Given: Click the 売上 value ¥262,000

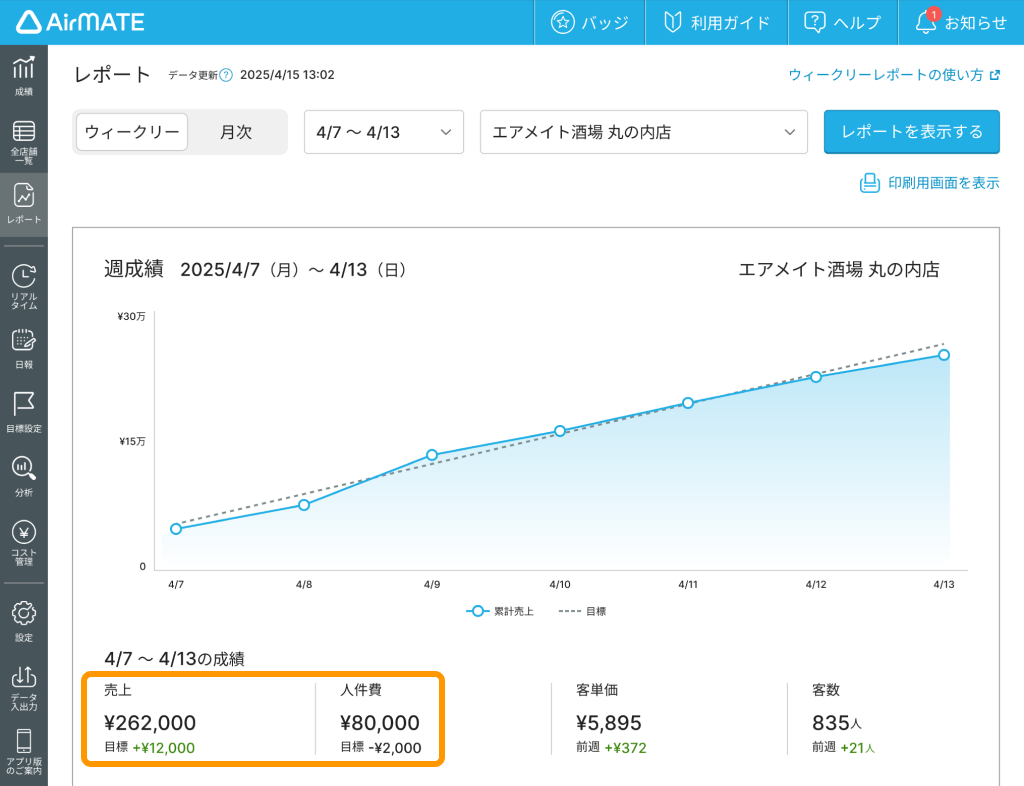Looking at the screenshot, I should tap(150, 723).
